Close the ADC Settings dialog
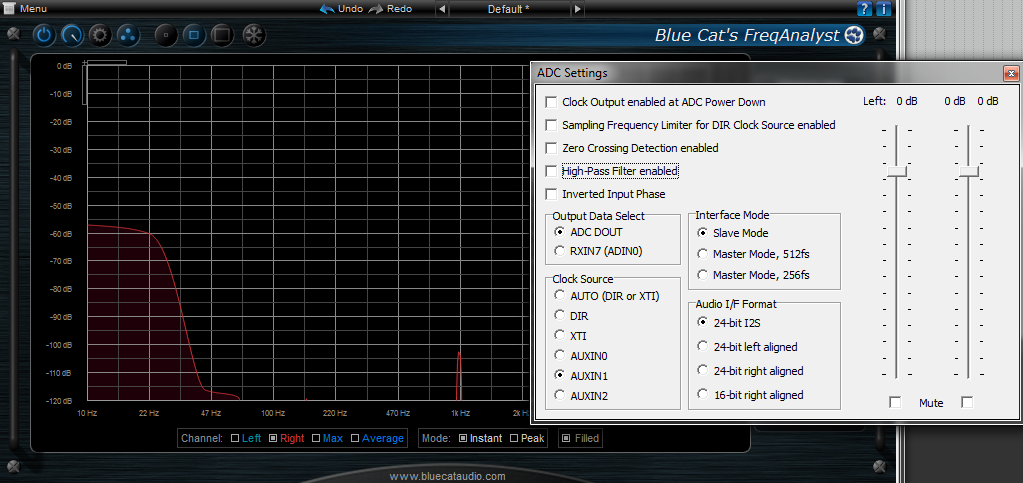The height and width of the screenshot is (483, 1023). tap(1010, 73)
